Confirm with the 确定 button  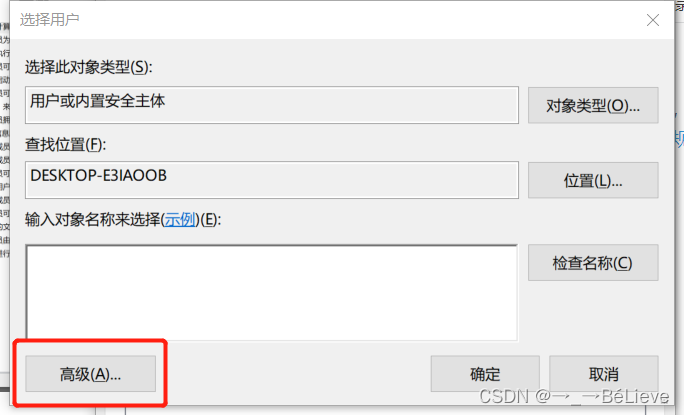485,374
